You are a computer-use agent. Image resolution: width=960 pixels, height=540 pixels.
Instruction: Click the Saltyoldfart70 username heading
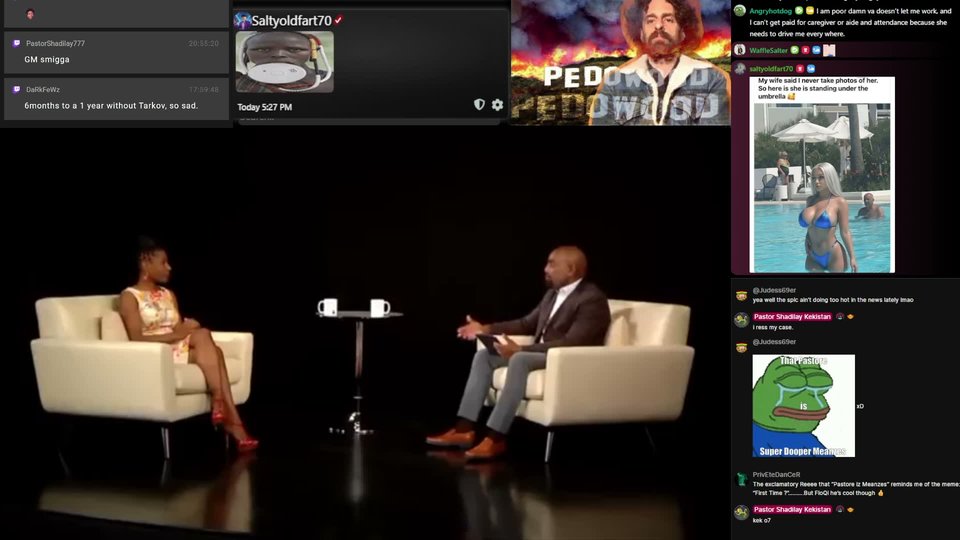pos(291,20)
